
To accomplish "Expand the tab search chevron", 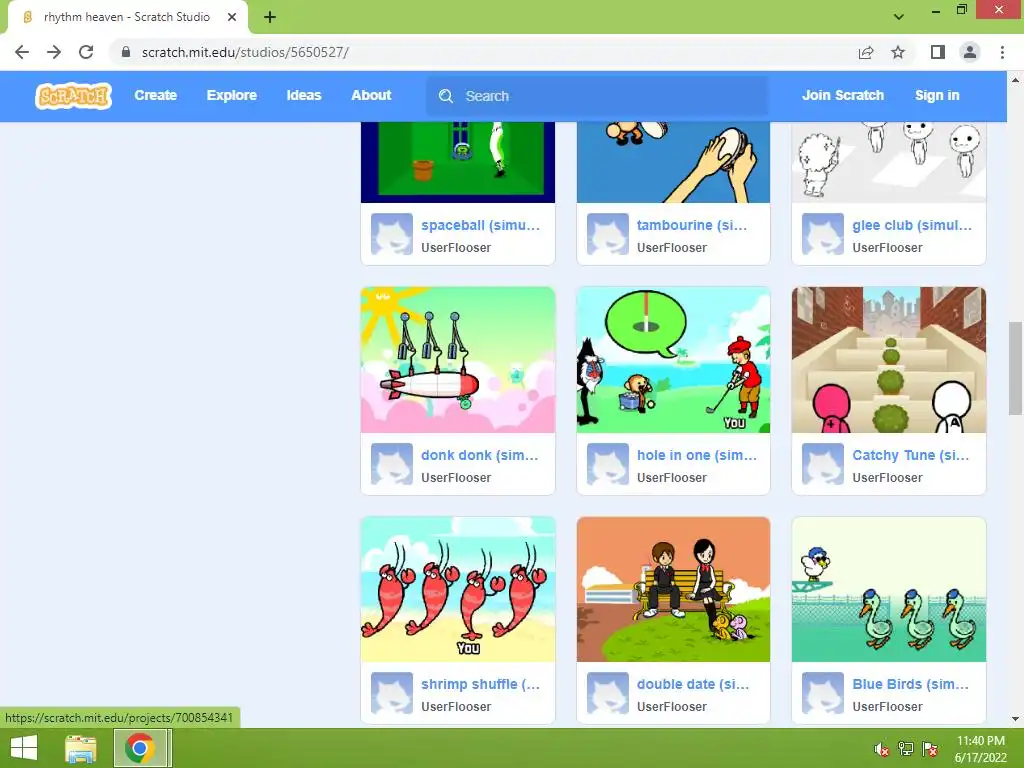I will (x=899, y=17).
